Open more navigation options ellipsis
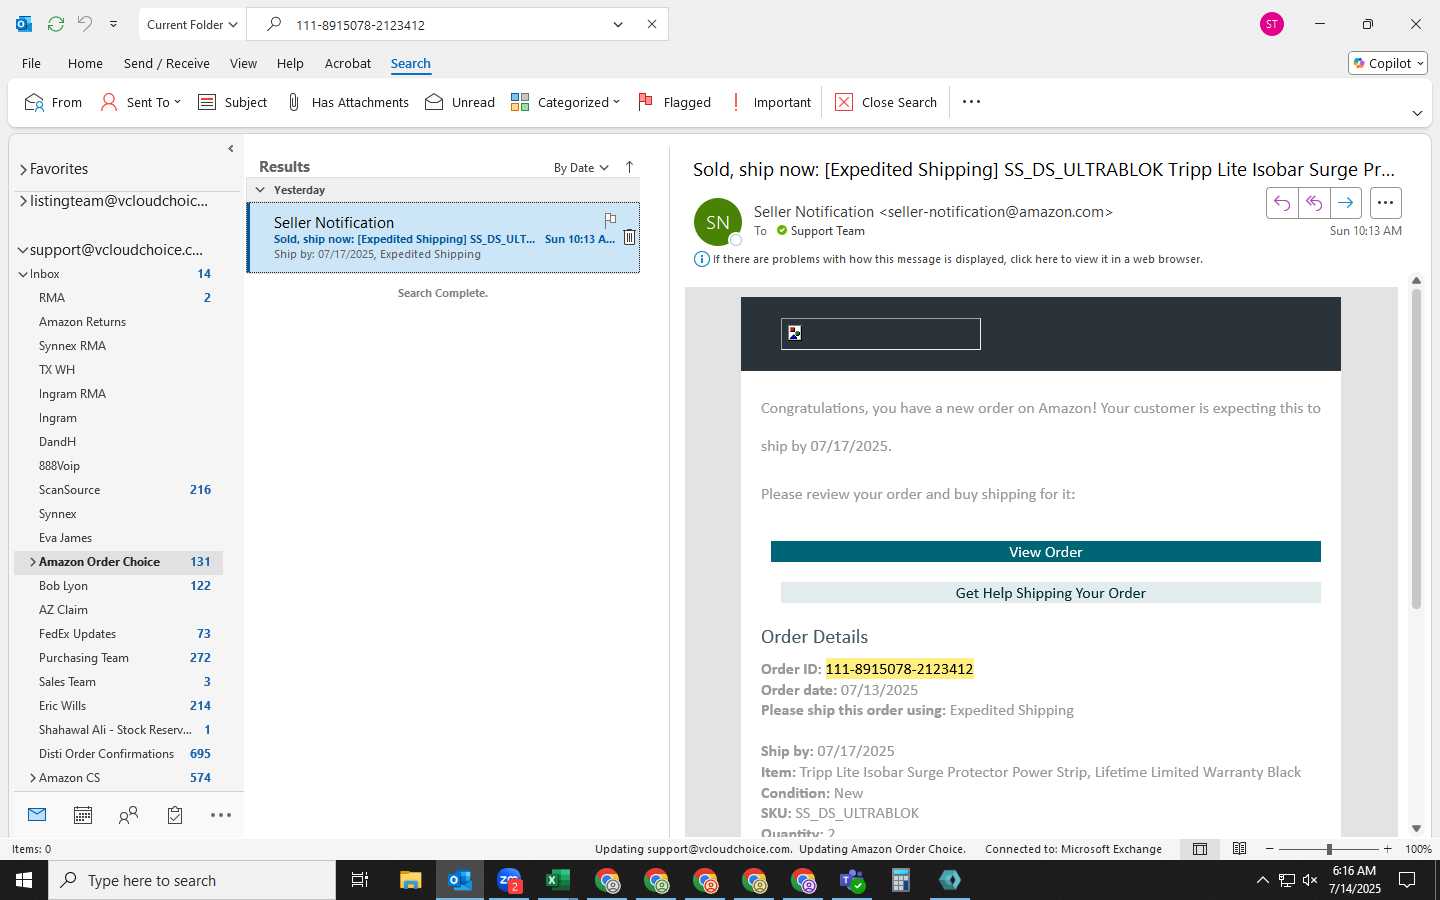The image size is (1440, 900). [x=221, y=815]
